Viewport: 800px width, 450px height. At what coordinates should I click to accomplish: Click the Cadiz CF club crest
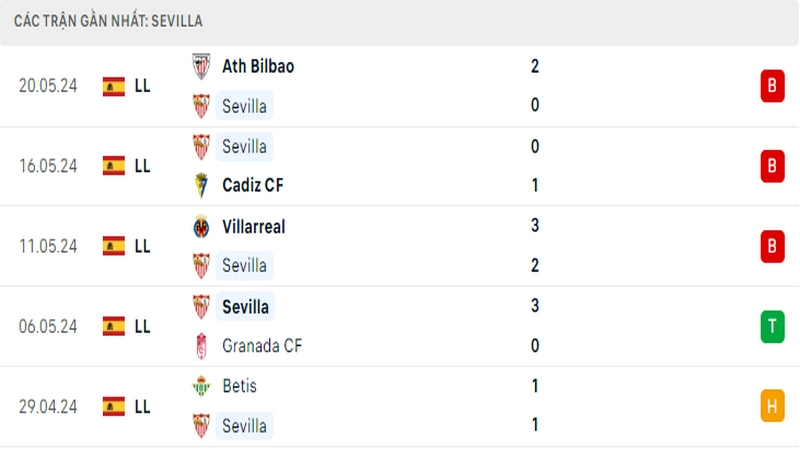[x=201, y=185]
